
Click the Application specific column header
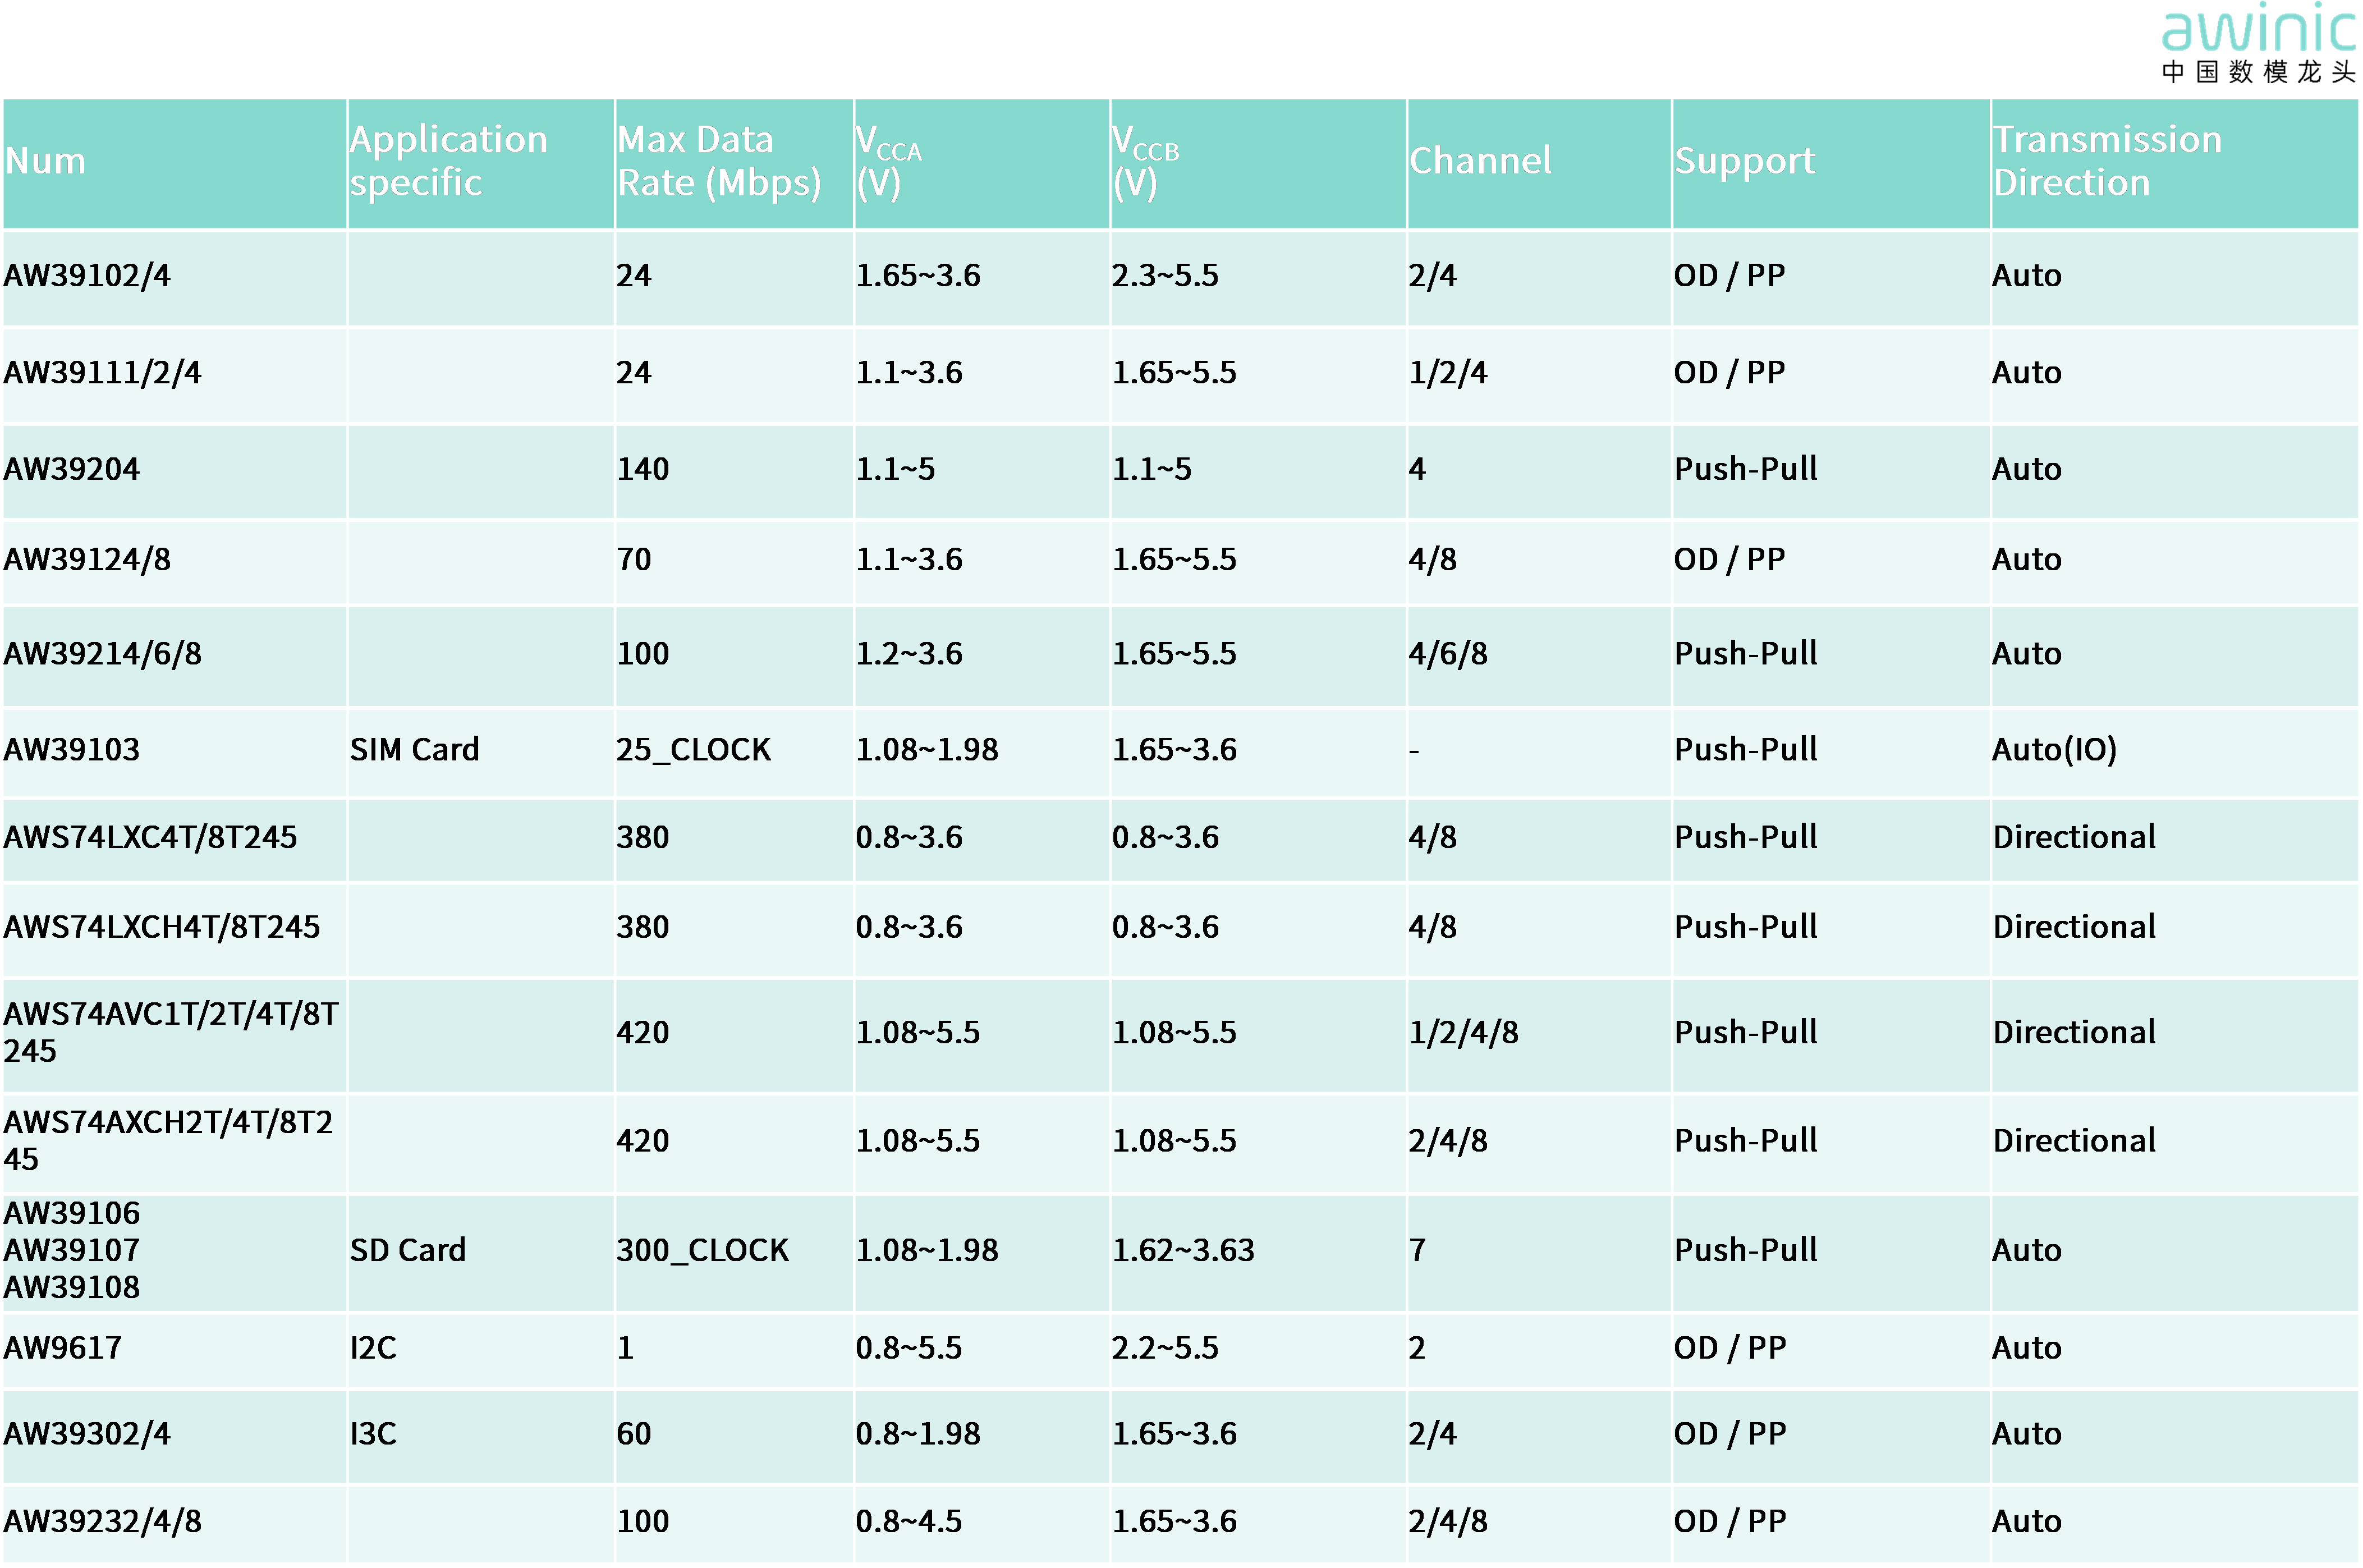pos(448,161)
